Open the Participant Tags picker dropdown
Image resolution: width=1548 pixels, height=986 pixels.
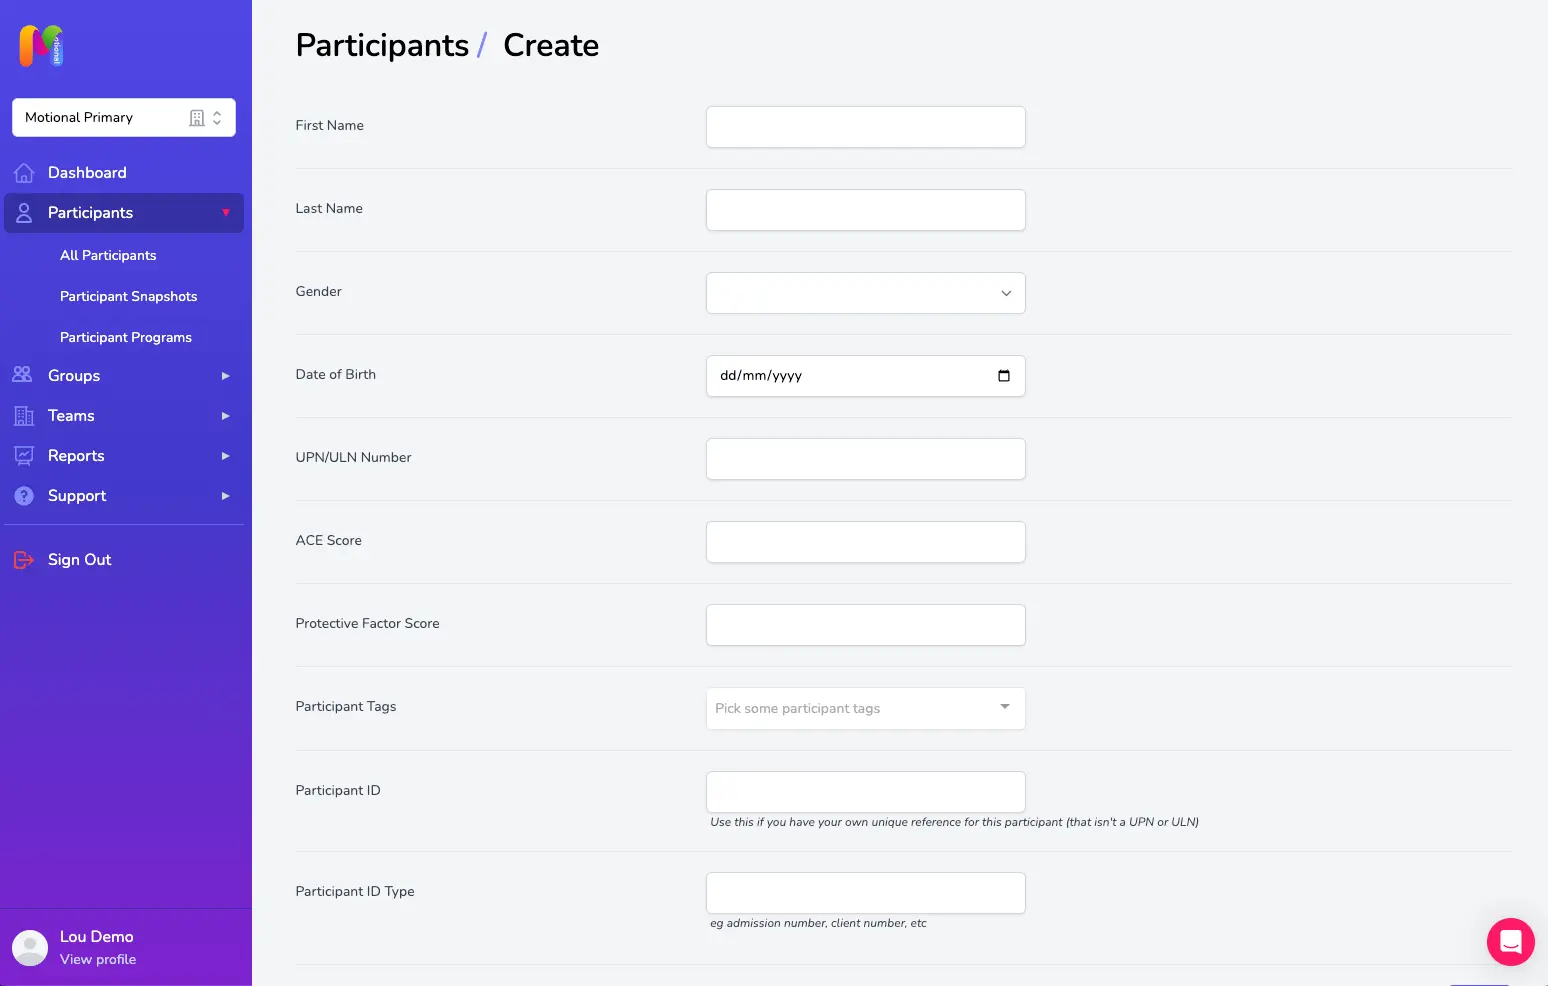click(x=866, y=708)
